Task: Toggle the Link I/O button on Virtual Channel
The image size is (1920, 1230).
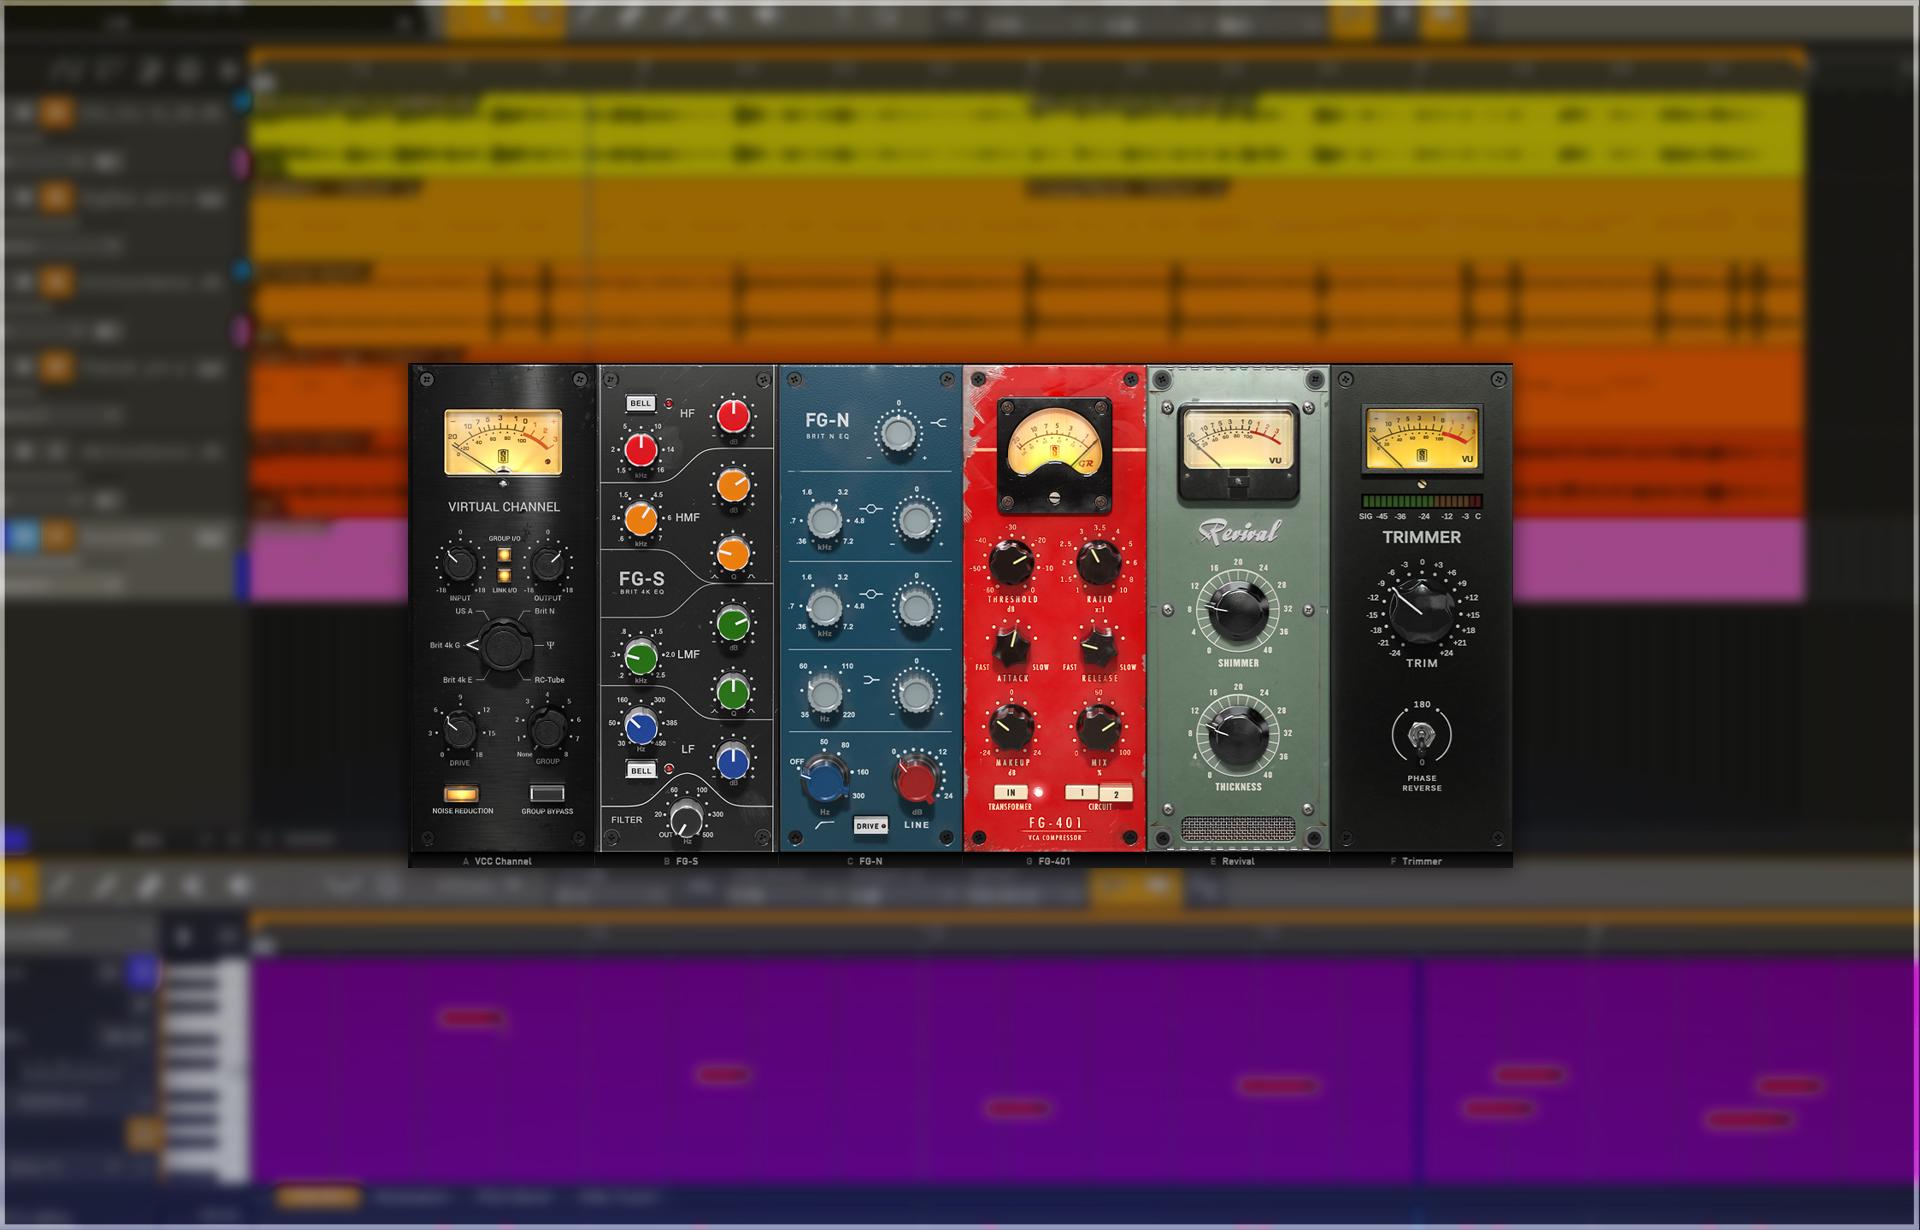Action: pyautogui.click(x=504, y=575)
